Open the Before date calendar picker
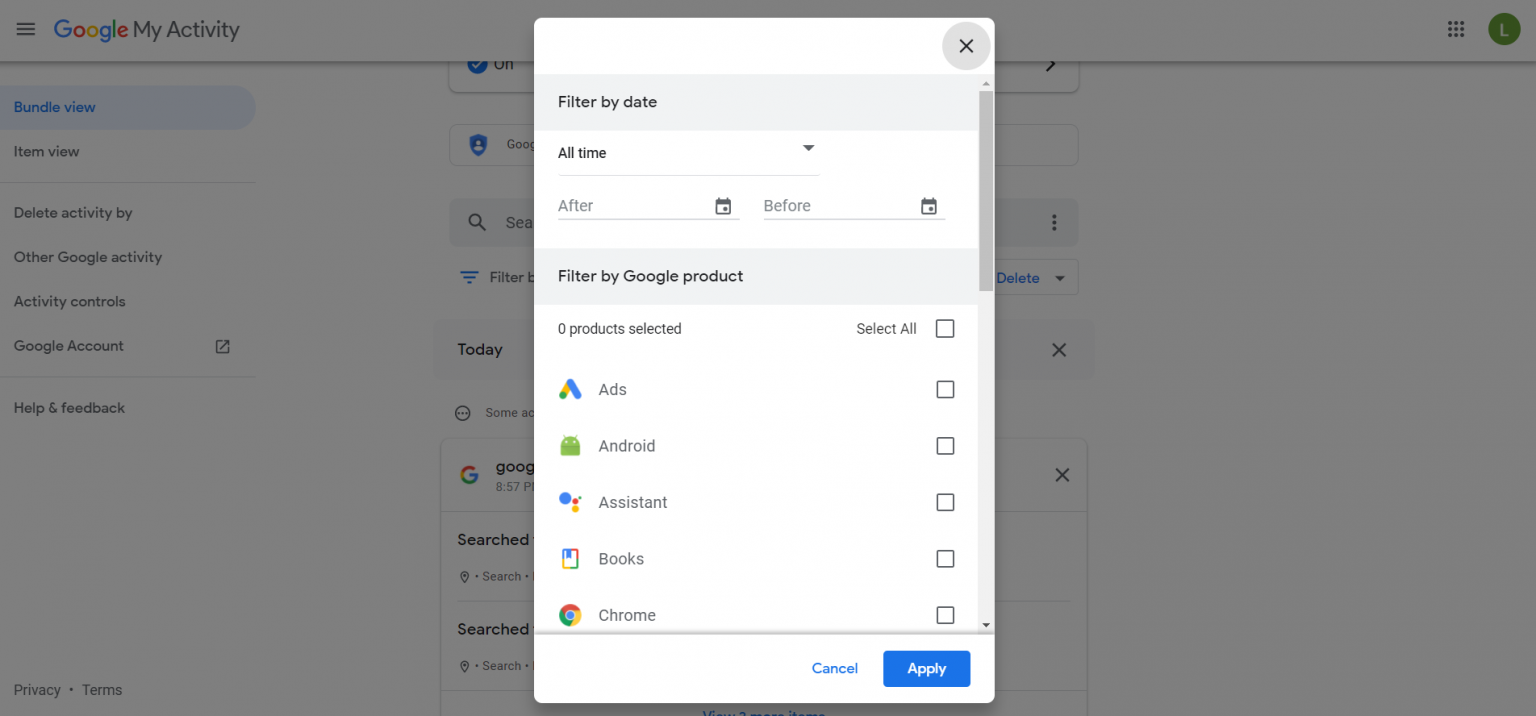Screen dimensions: 1536x716 point(929,205)
